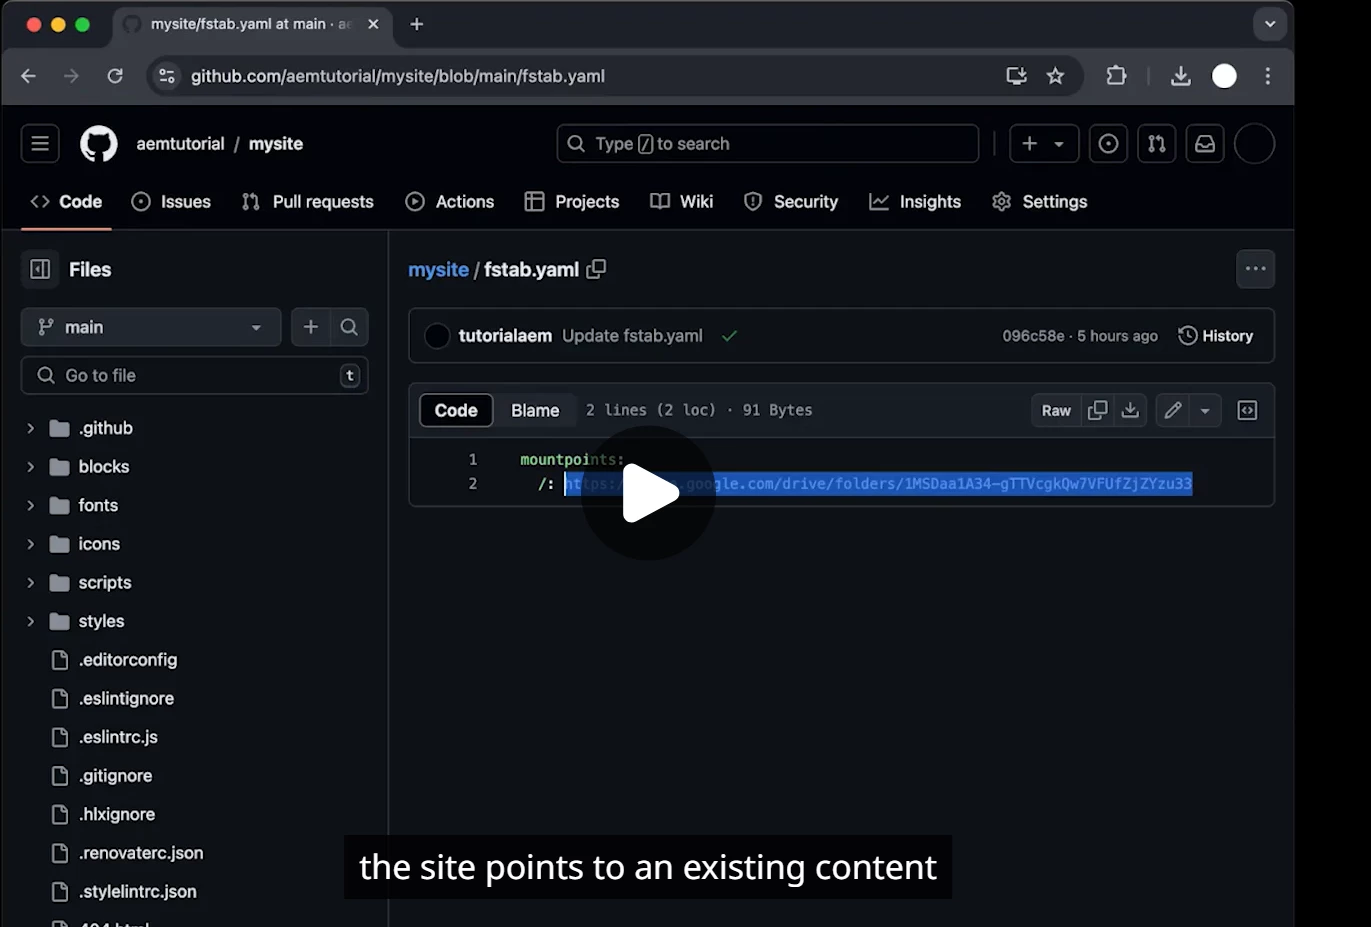
Task: Open the tab search dropdown at top right
Action: tap(1269, 24)
